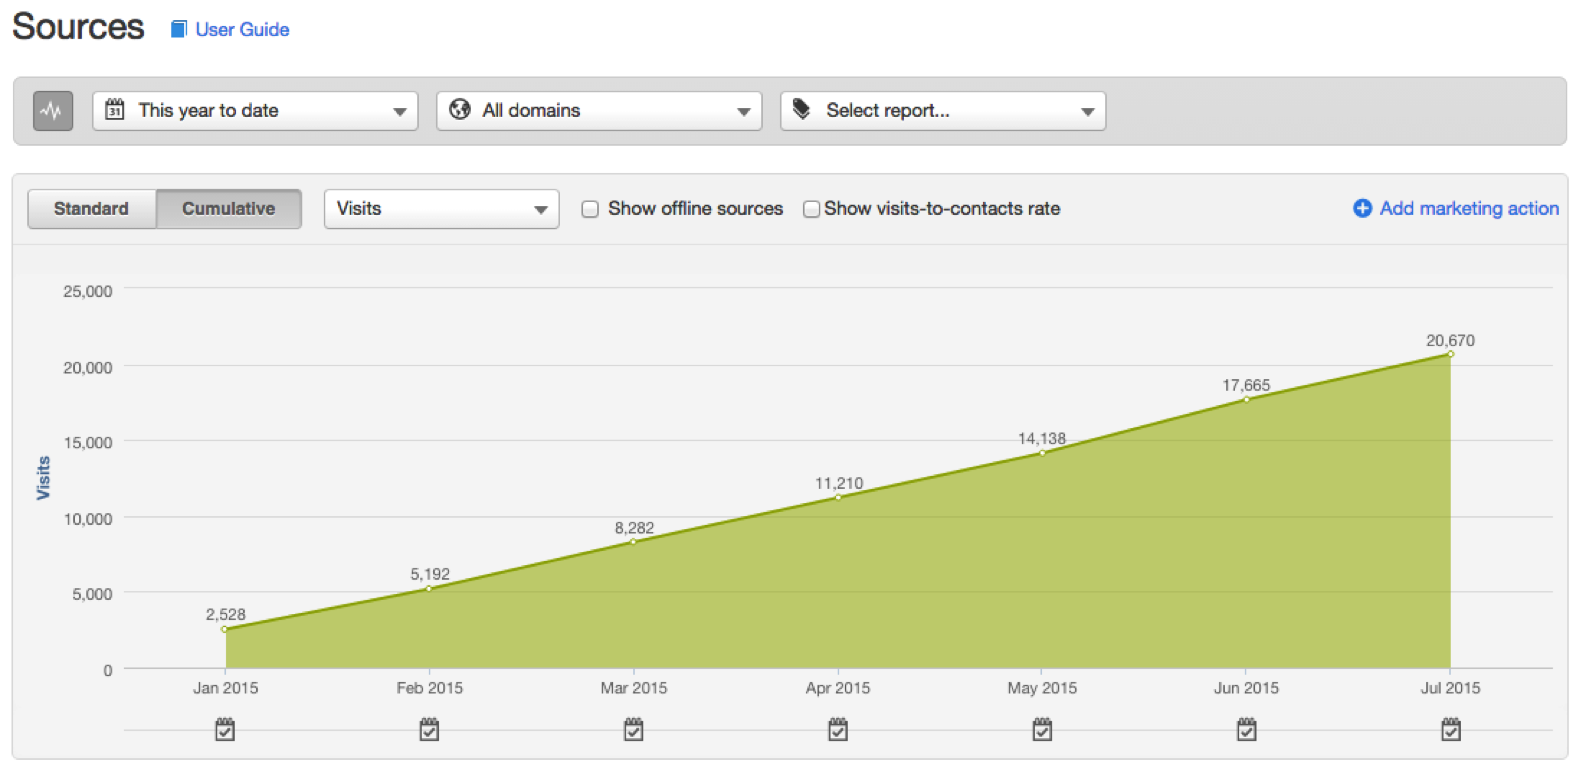Screen dimensions: 1581x773
Task: Open the Select report dropdown
Action: tap(943, 111)
